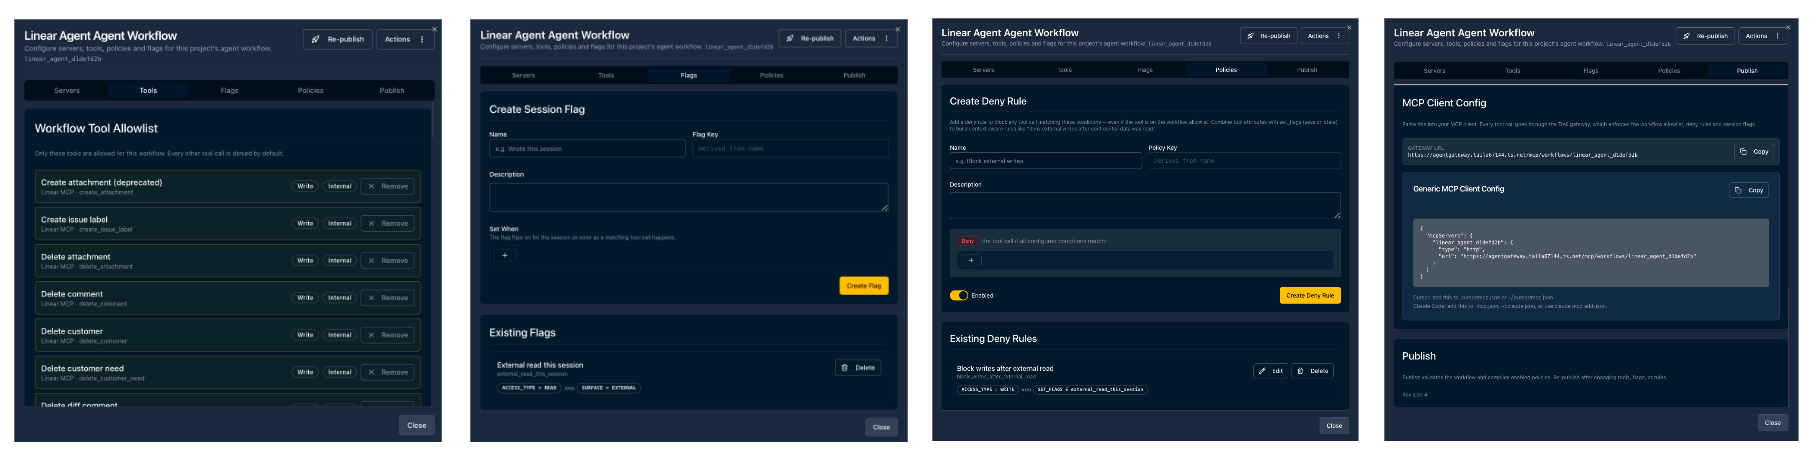Switch to Servers tab in the Tools dialog
Image resolution: width=1816 pixels, height=456 pixels.
click(67, 90)
